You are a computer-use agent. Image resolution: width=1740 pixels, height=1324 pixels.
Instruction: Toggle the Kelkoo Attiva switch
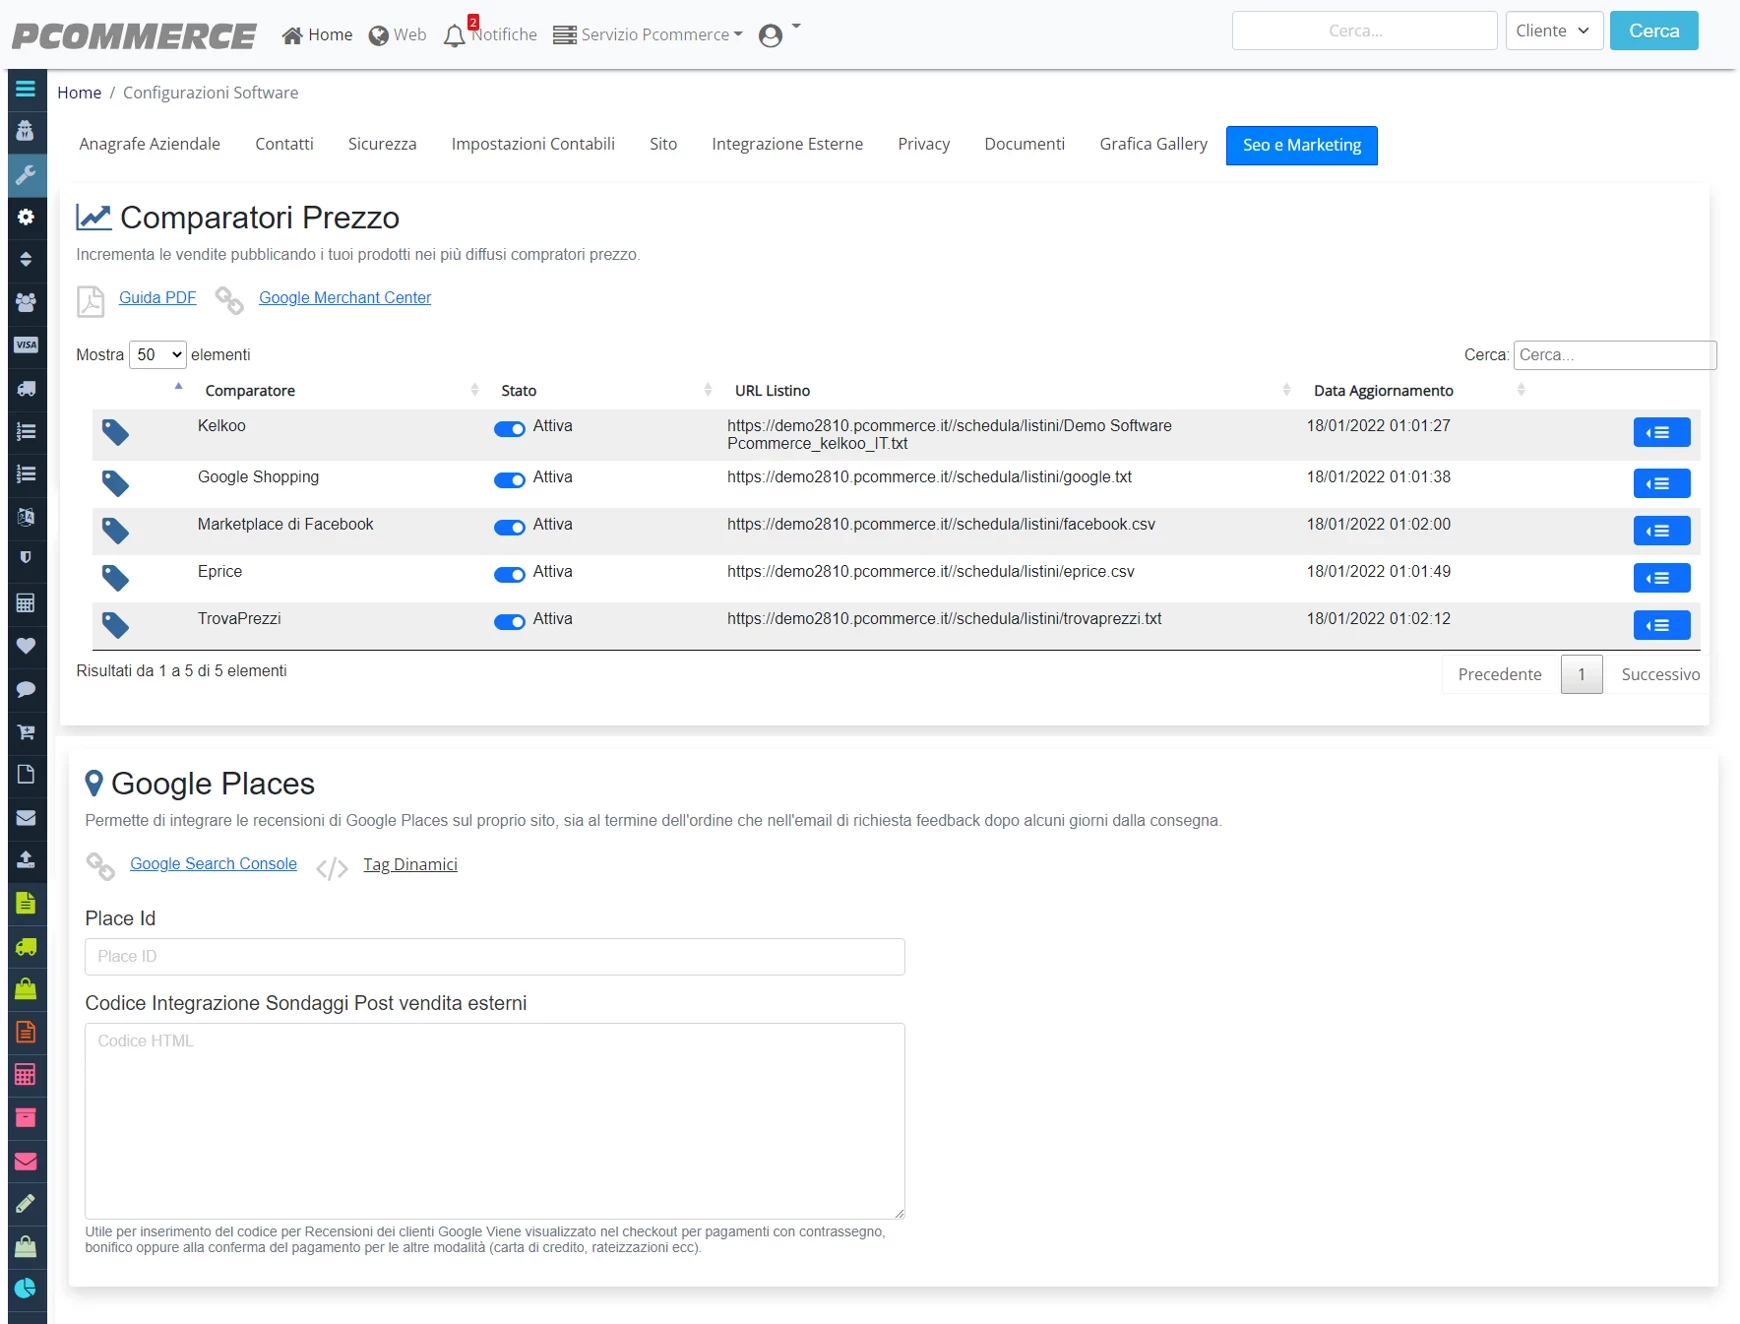tap(509, 428)
